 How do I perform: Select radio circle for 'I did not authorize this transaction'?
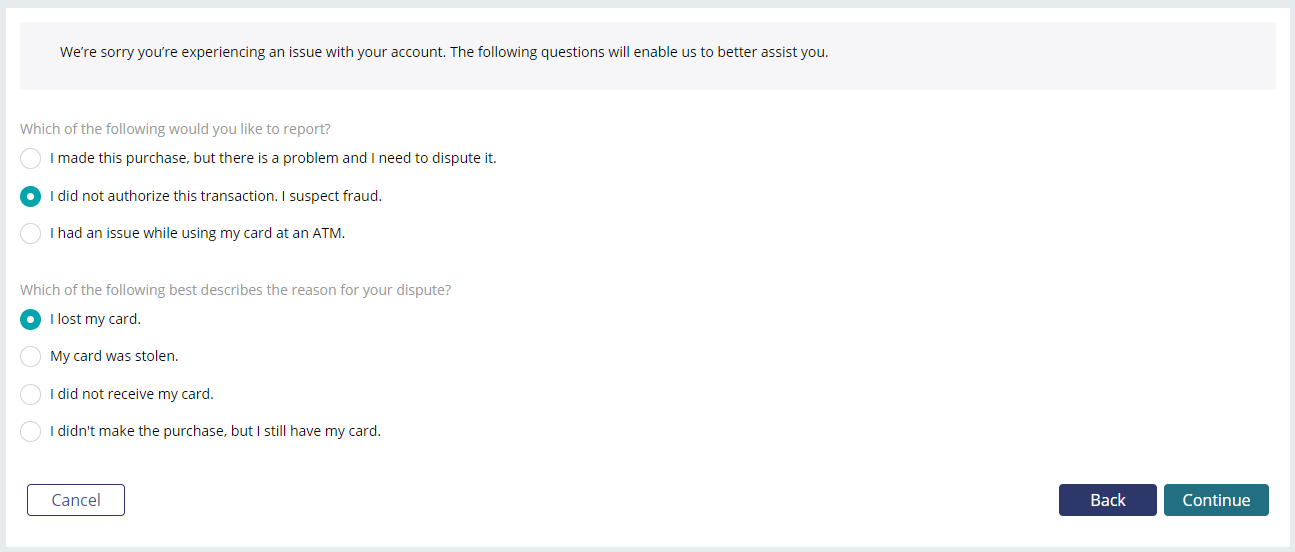pyautogui.click(x=31, y=196)
